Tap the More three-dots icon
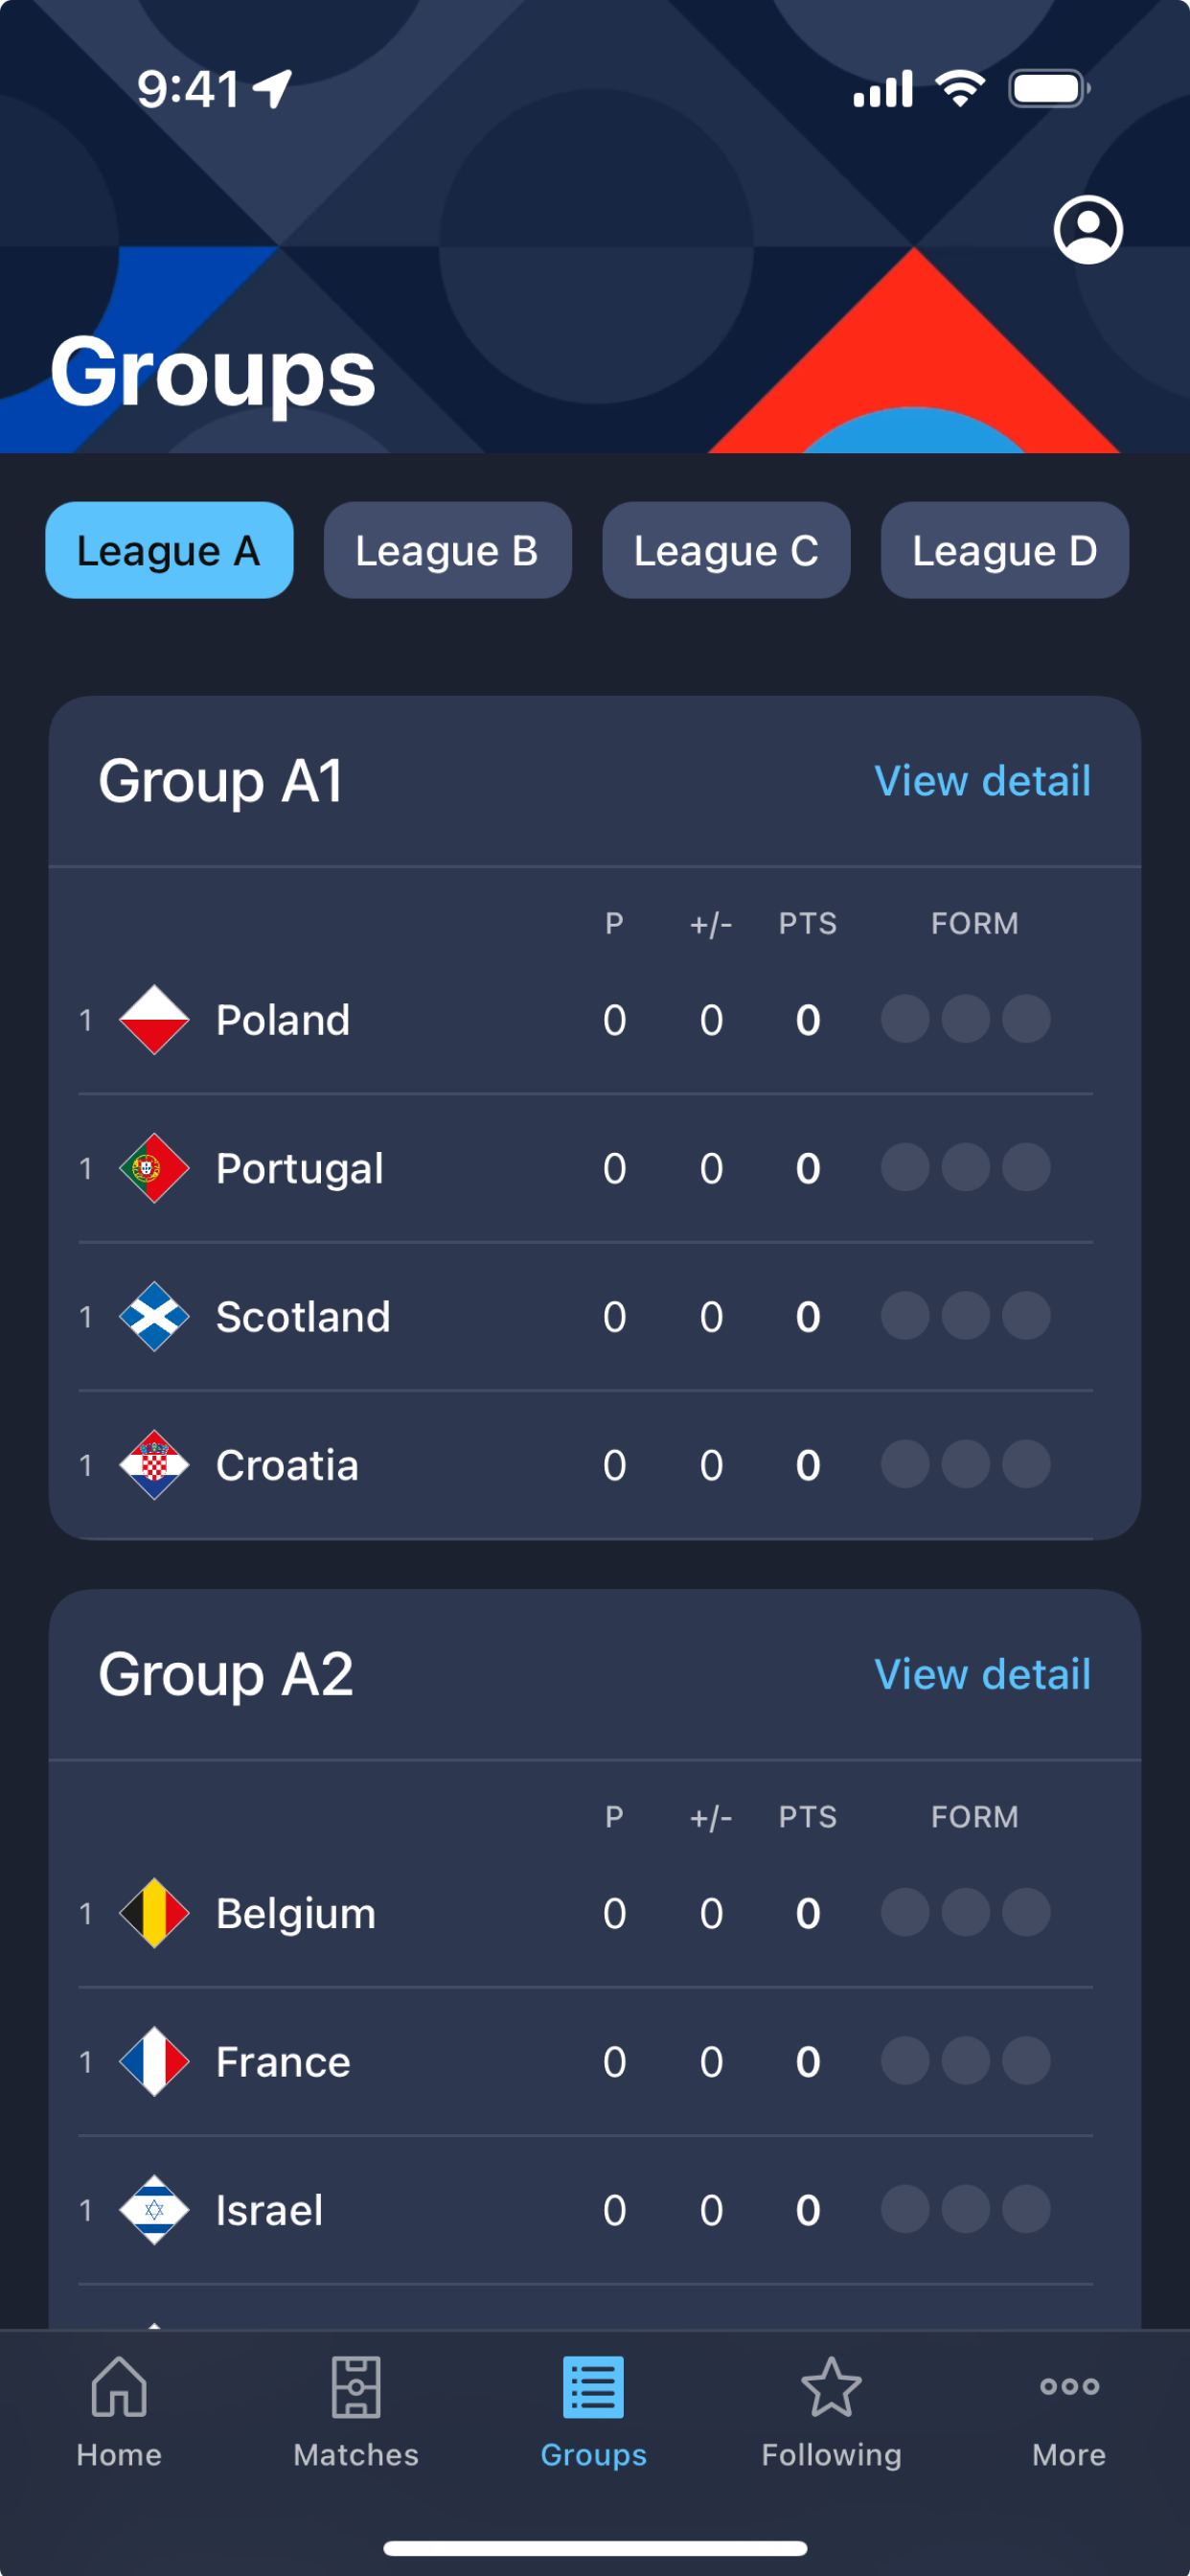 coord(1069,2386)
